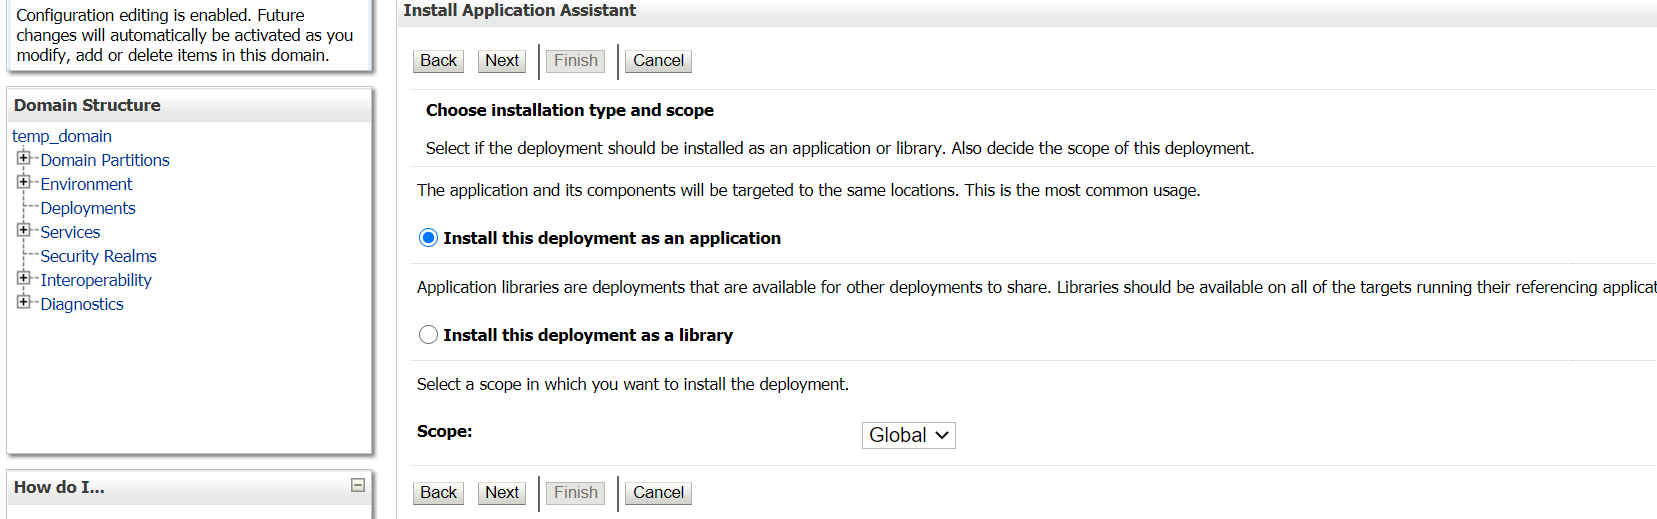Collapse the How do I panel
The image size is (1657, 519).
tap(358, 485)
